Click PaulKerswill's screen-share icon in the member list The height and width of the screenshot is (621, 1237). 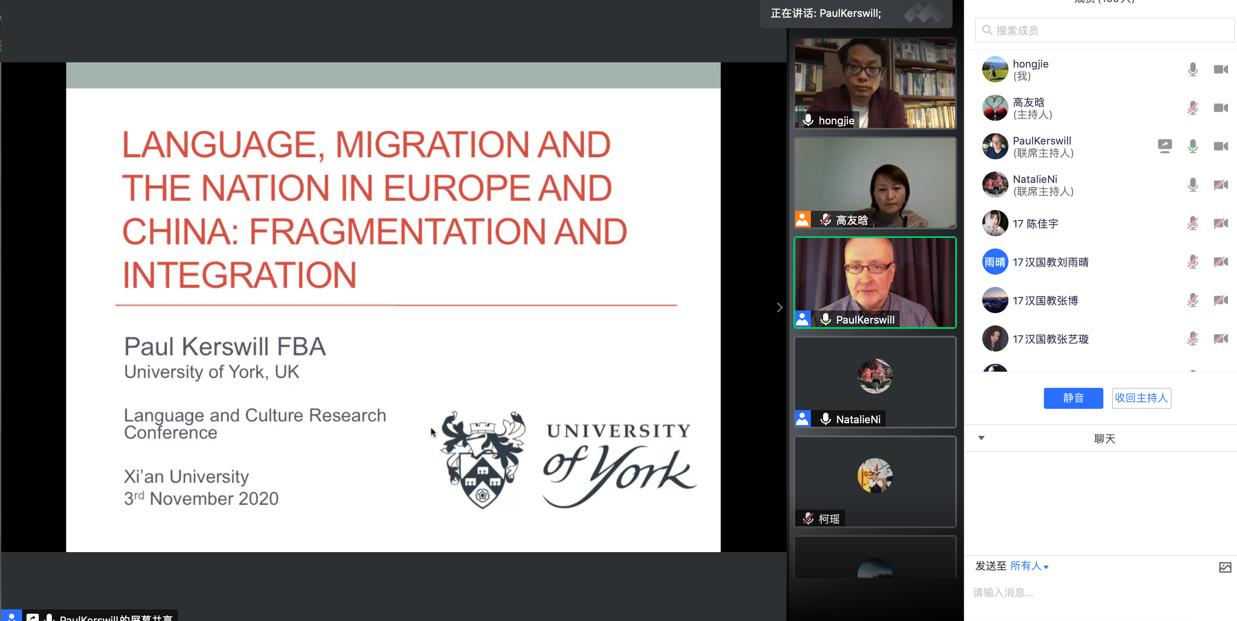(1164, 146)
